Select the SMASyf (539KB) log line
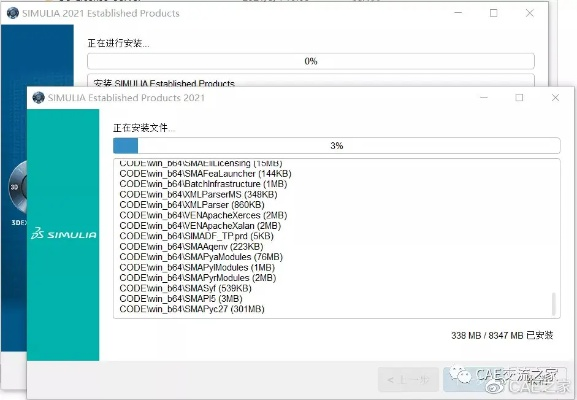 click(185, 288)
